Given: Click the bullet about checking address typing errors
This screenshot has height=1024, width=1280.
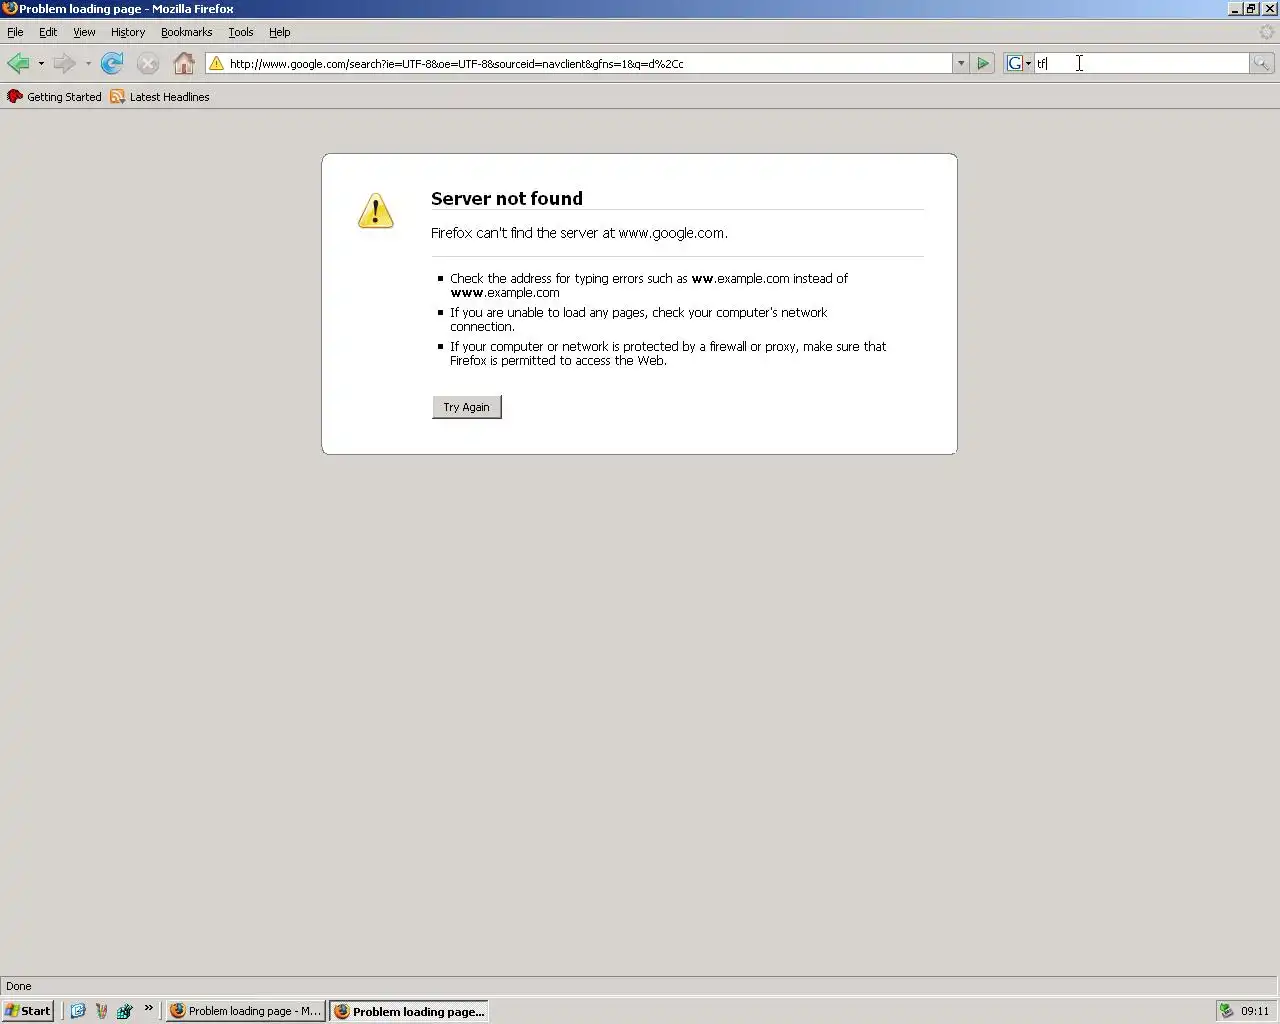Looking at the screenshot, I should pos(649,286).
